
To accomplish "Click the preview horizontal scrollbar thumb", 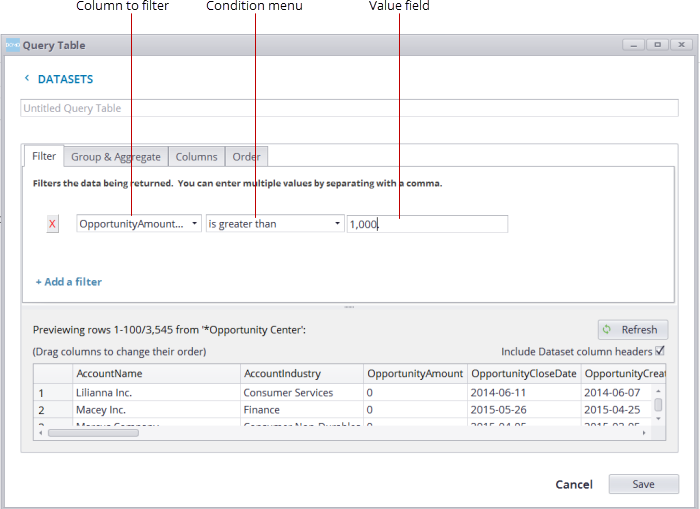I will coord(93,433).
